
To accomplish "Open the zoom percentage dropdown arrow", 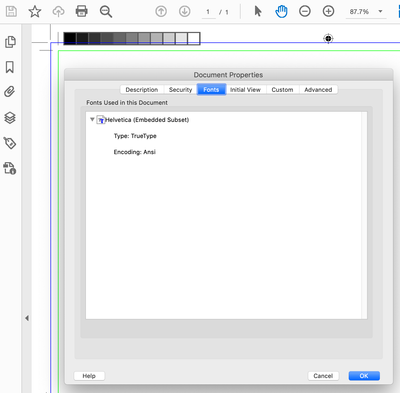I will [x=380, y=11].
